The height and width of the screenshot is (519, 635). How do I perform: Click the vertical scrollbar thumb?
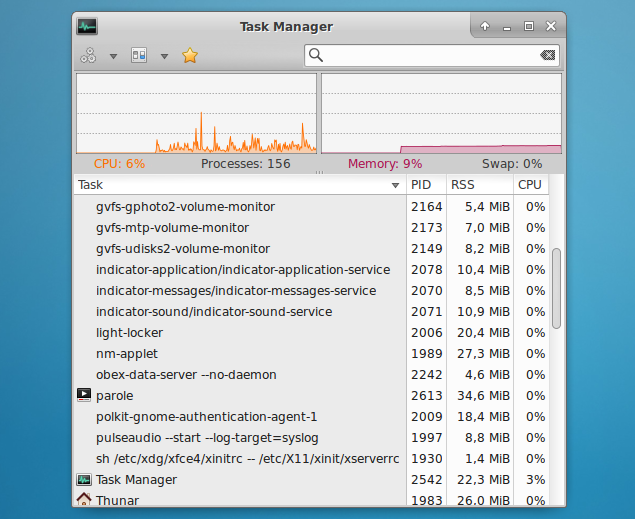(556, 288)
